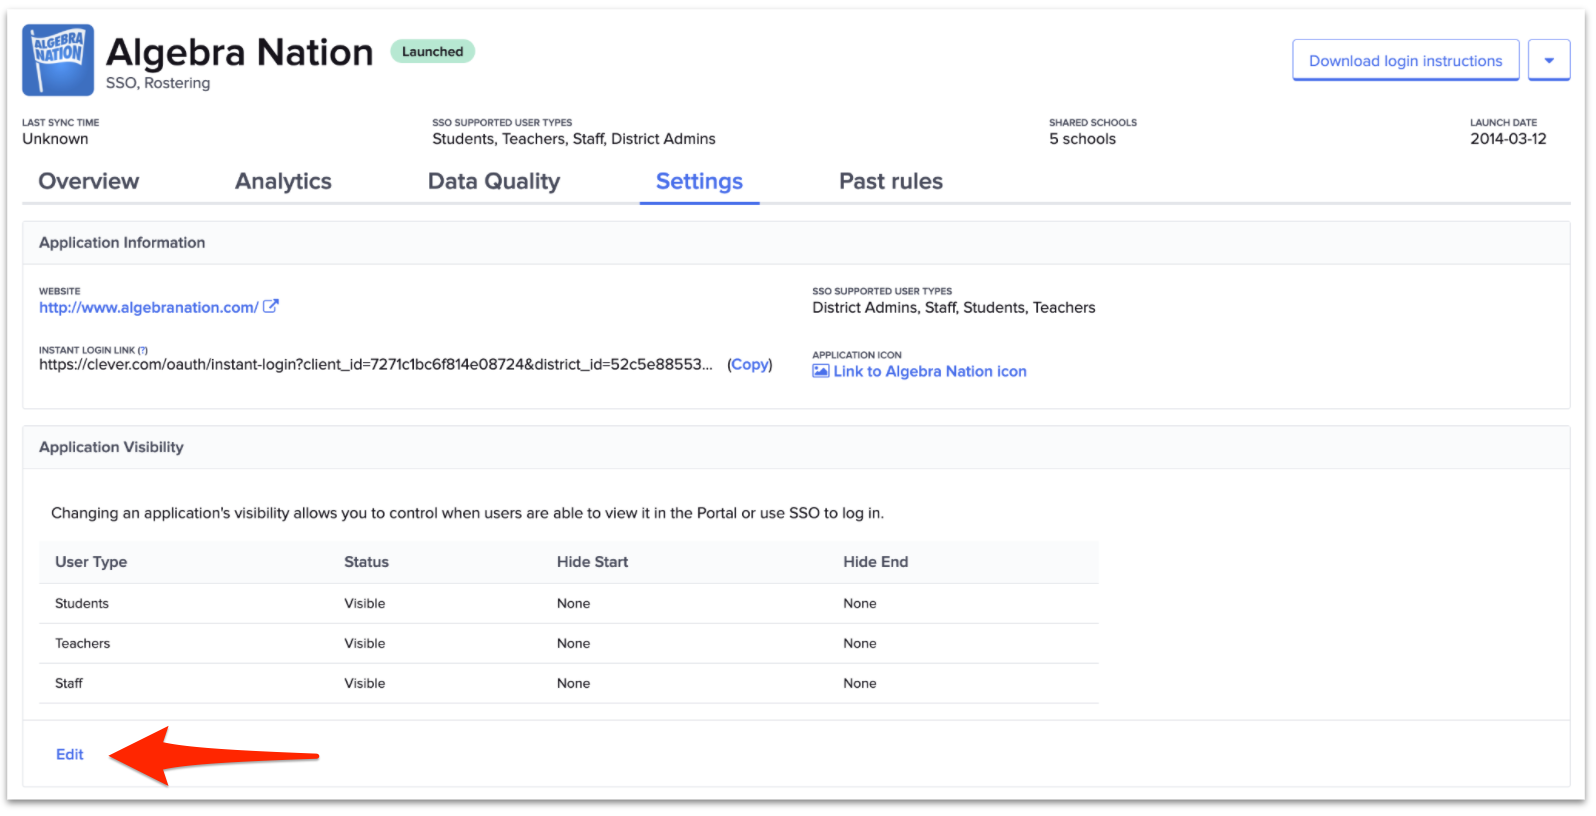Open the algebranation.com website link
This screenshot has height=816, width=1596.
(148, 308)
